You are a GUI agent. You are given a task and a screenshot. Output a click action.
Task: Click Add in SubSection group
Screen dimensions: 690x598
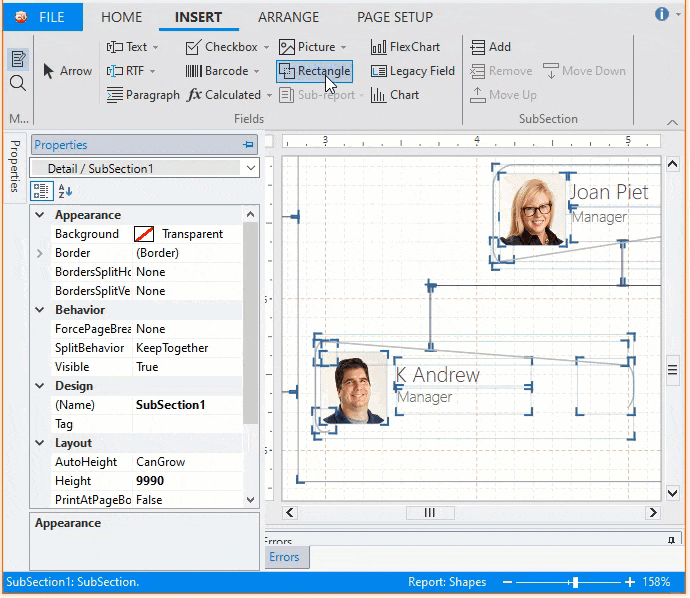(490, 47)
